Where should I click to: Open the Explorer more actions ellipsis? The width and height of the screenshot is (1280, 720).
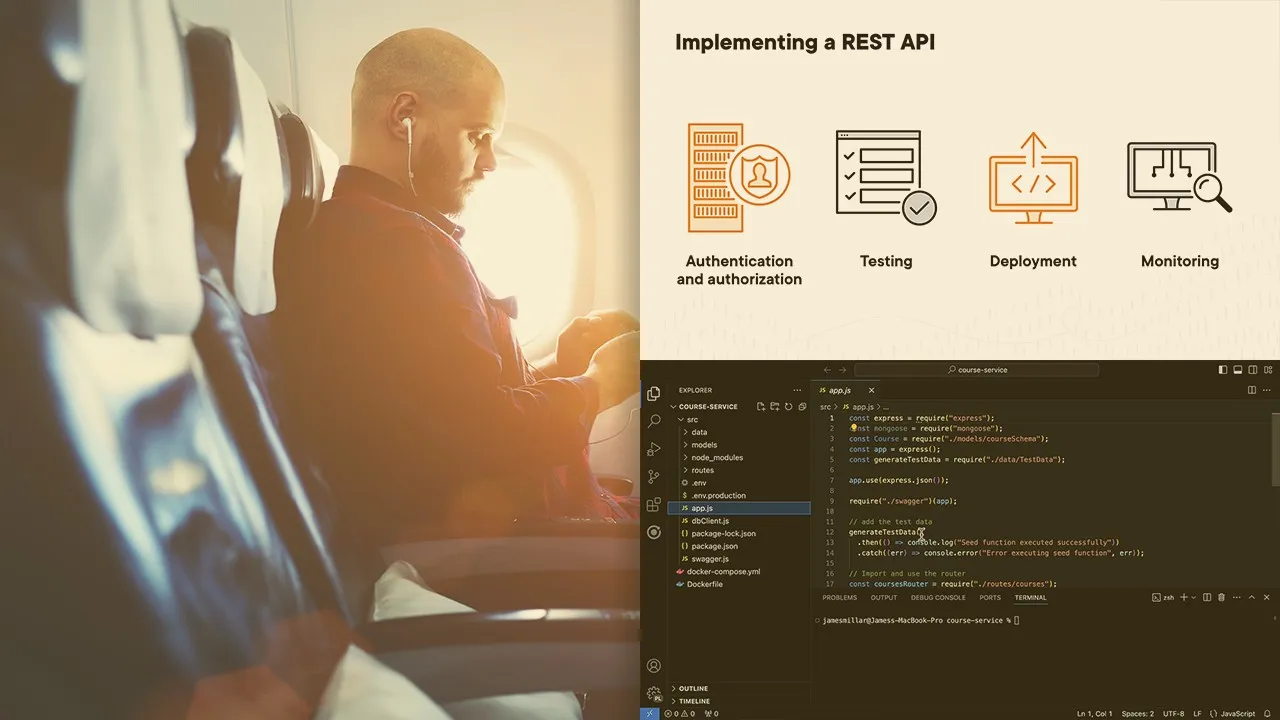(797, 390)
